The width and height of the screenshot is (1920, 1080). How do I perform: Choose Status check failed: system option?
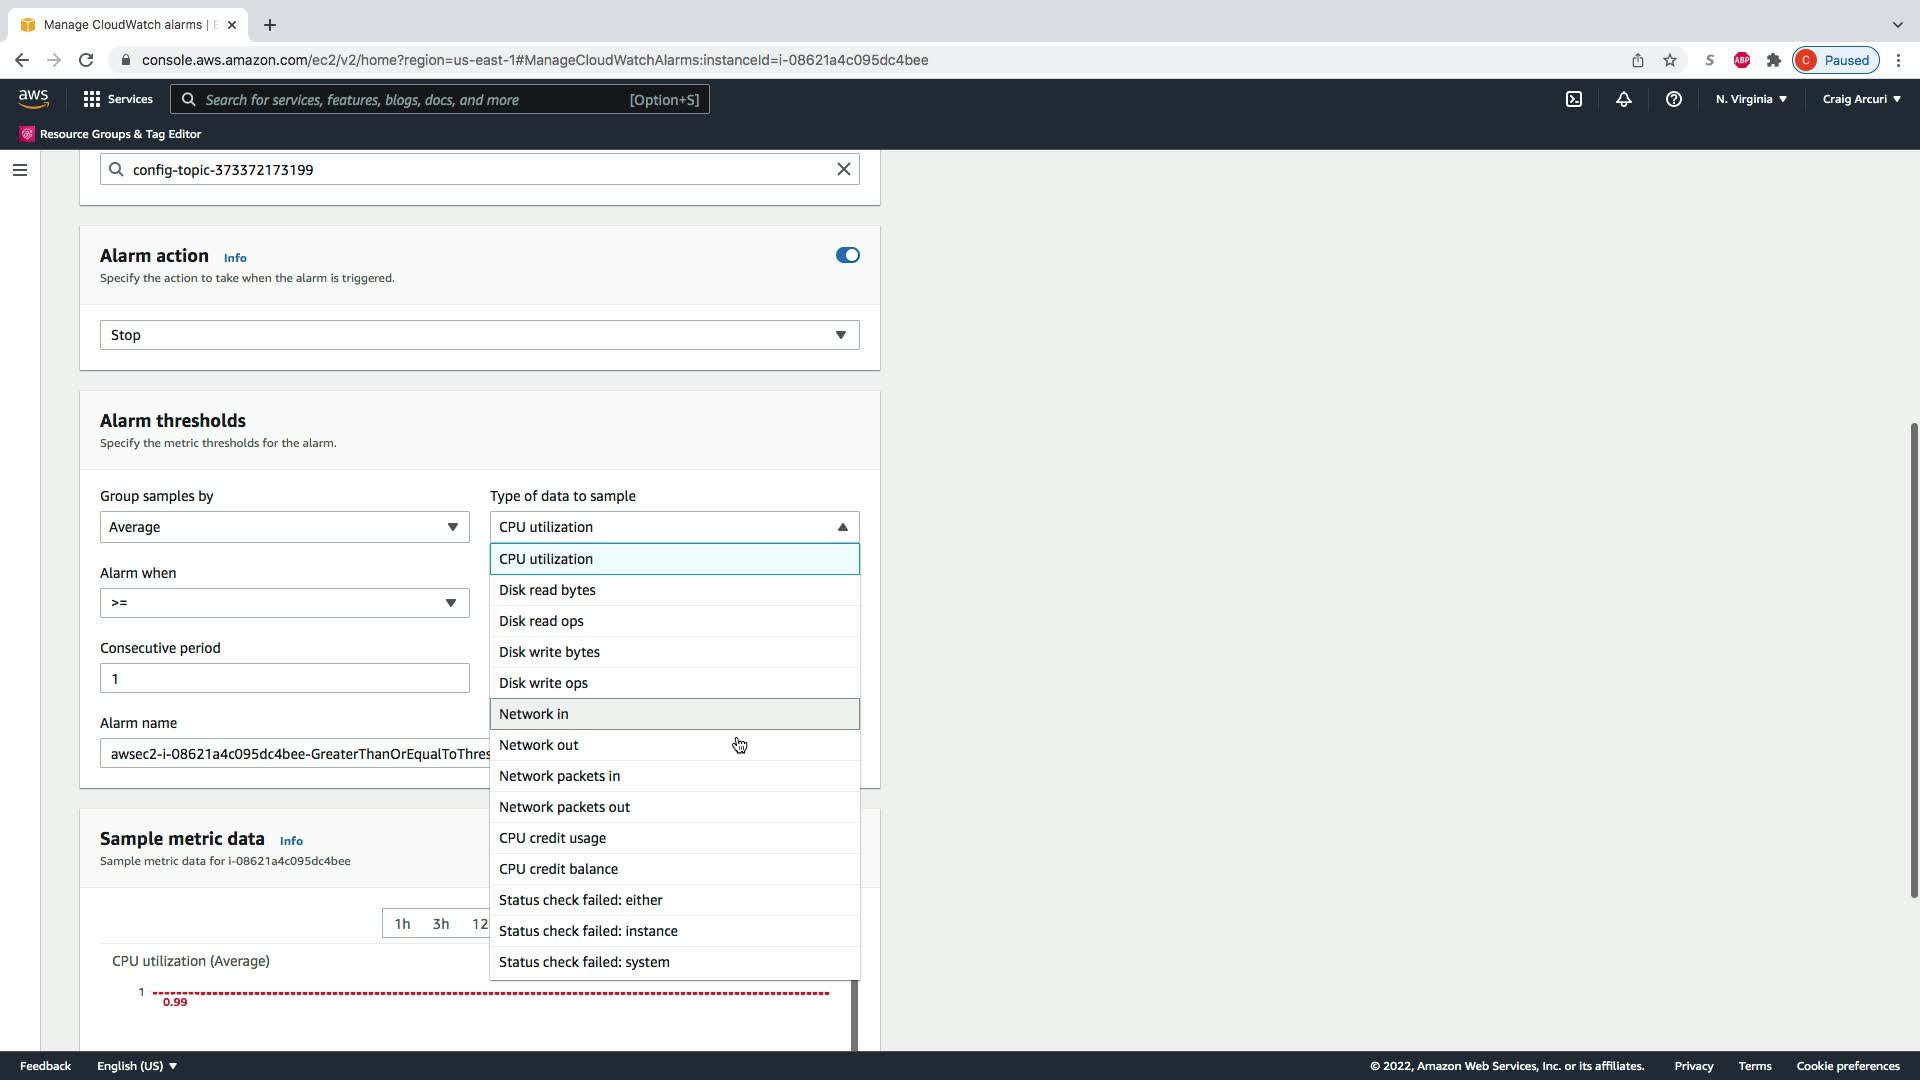(584, 962)
